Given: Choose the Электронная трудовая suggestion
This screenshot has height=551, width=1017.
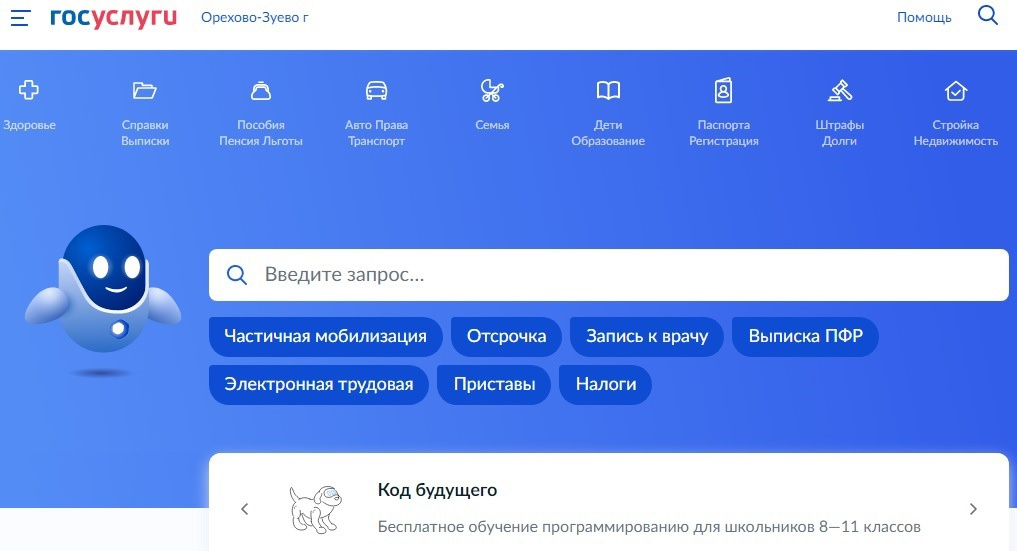Looking at the screenshot, I should [x=318, y=384].
